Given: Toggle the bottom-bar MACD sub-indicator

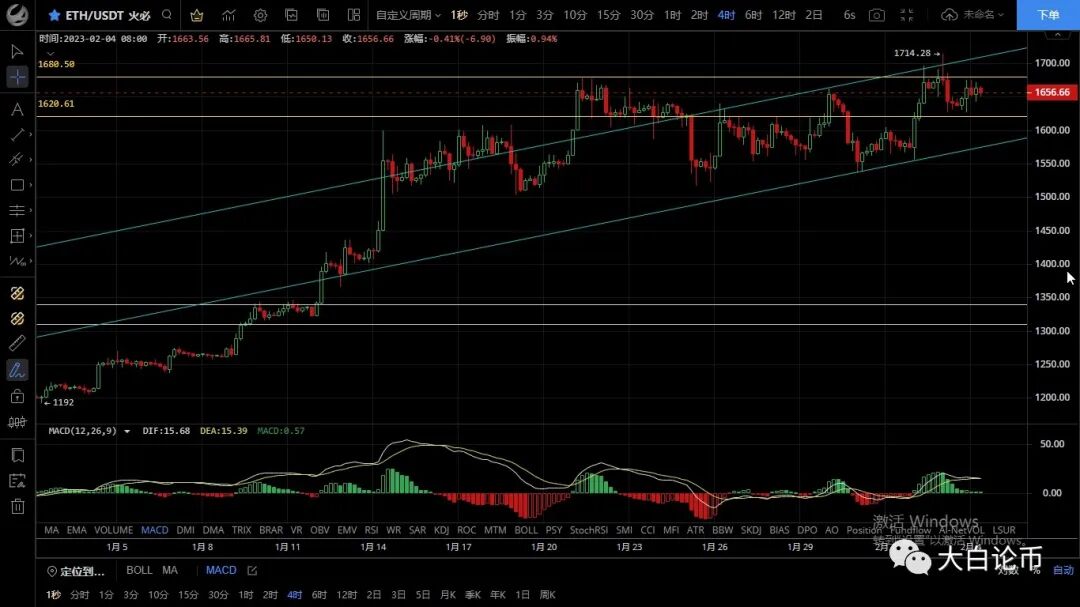Looking at the screenshot, I should 221,570.
